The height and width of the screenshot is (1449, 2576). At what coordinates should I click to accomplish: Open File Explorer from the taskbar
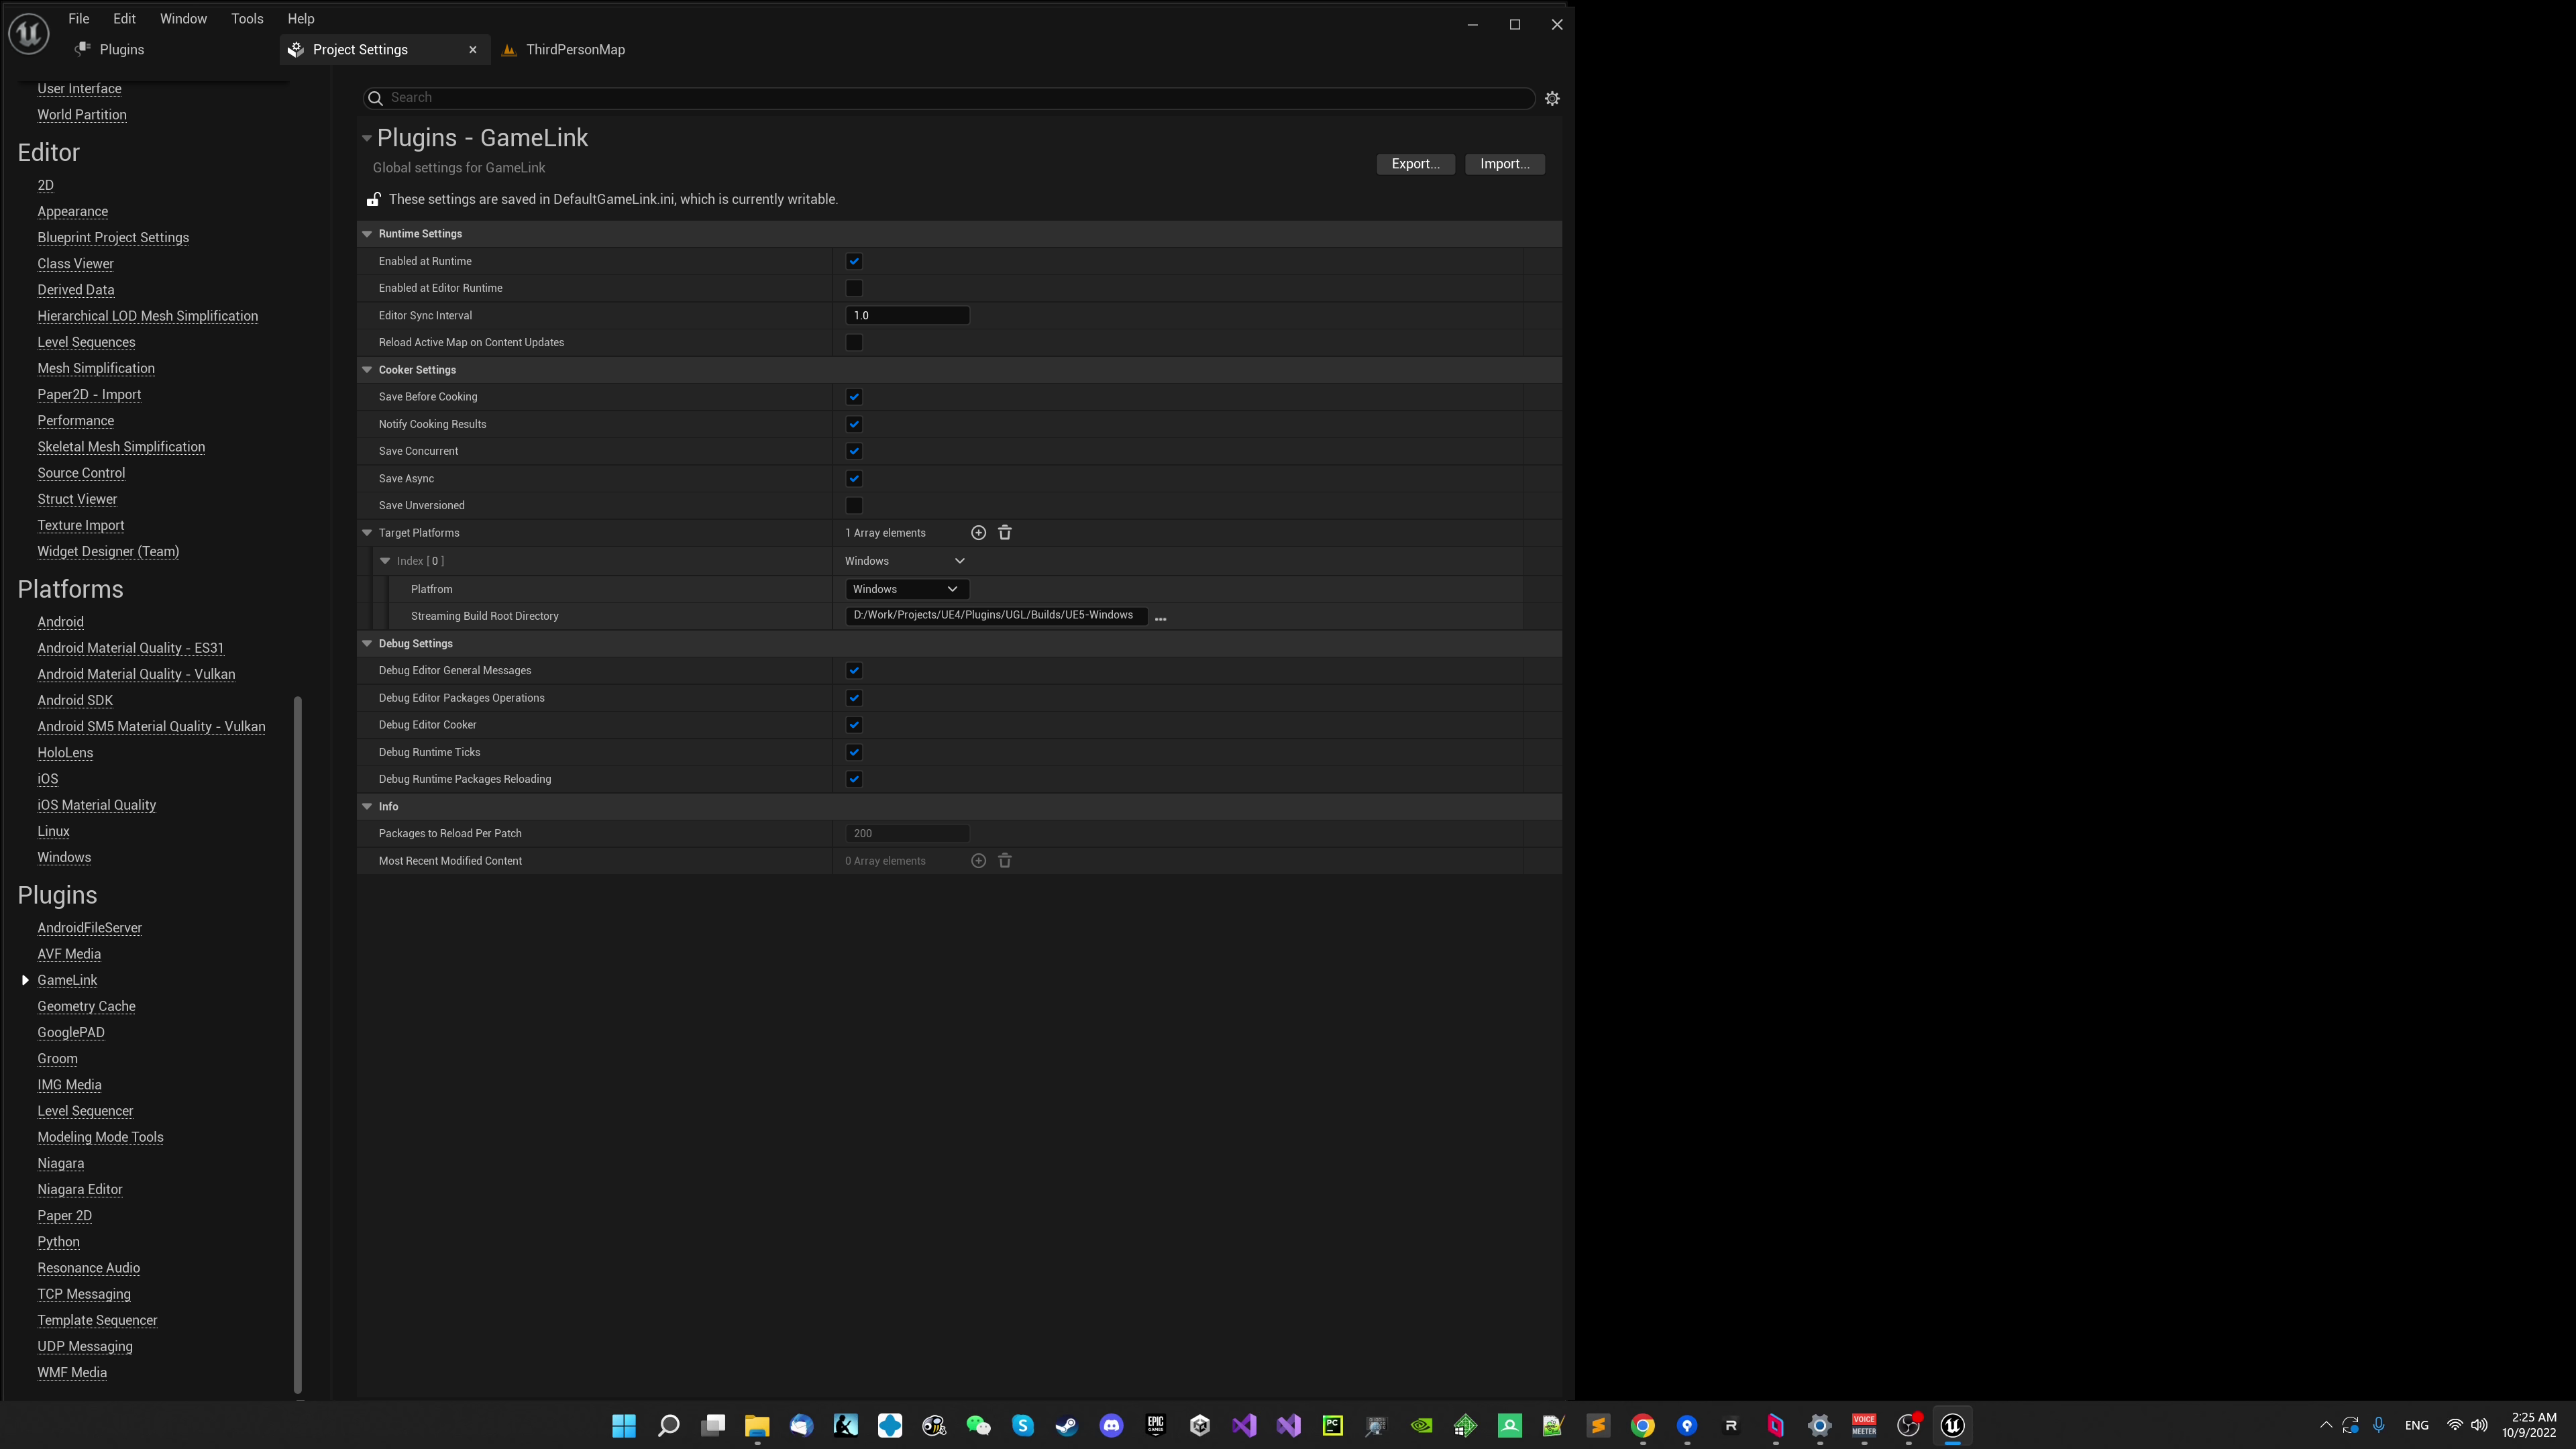coord(757,1425)
